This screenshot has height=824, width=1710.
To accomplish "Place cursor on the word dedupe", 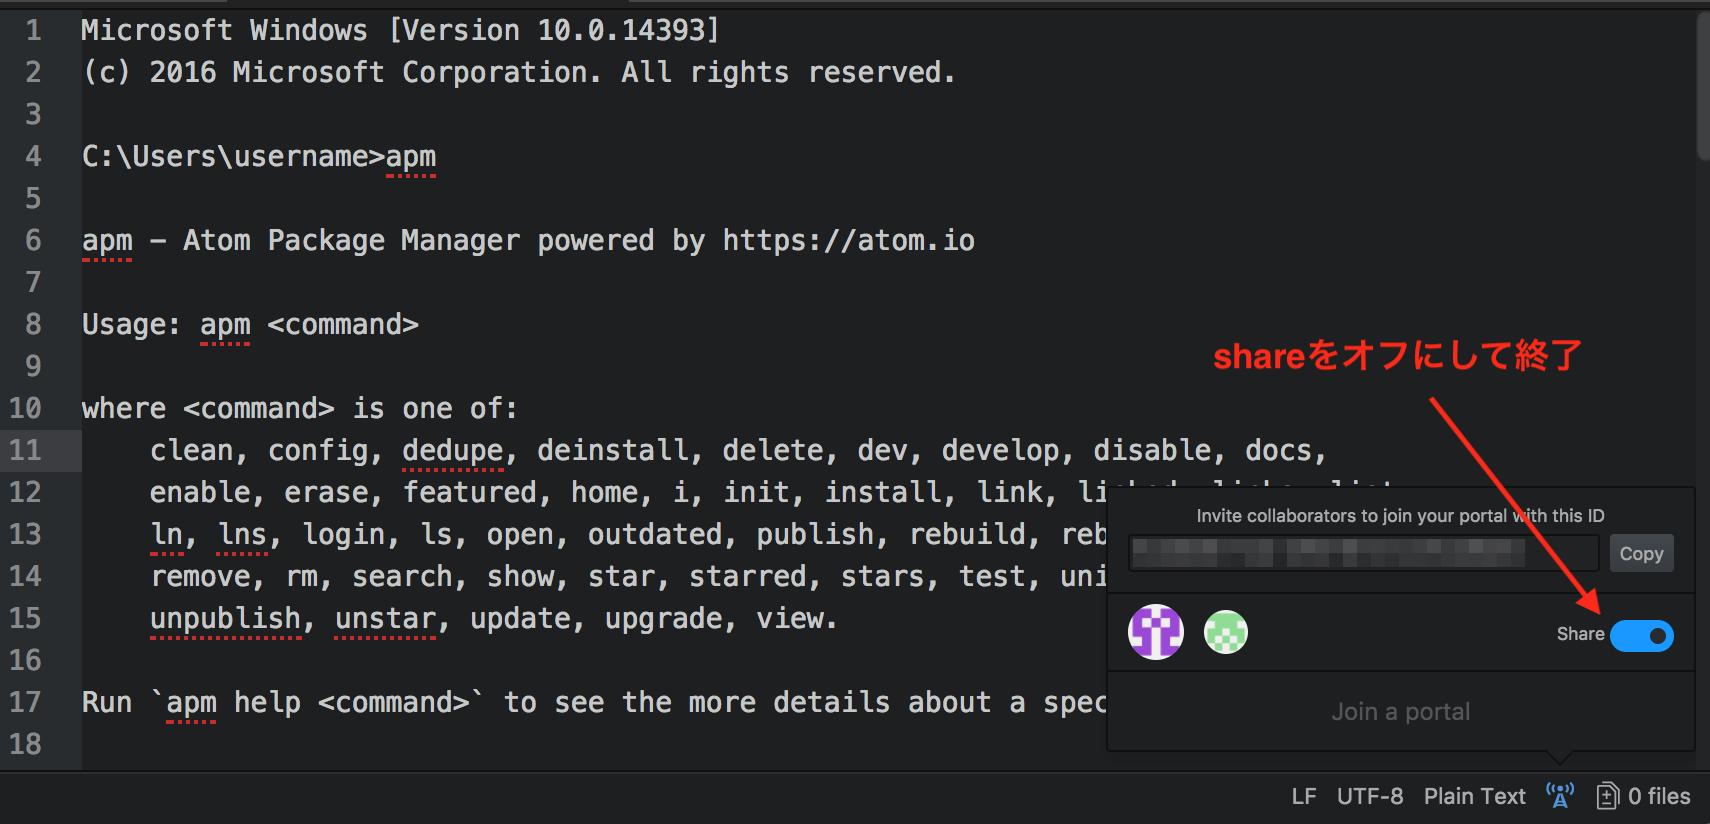I will tap(452, 450).
